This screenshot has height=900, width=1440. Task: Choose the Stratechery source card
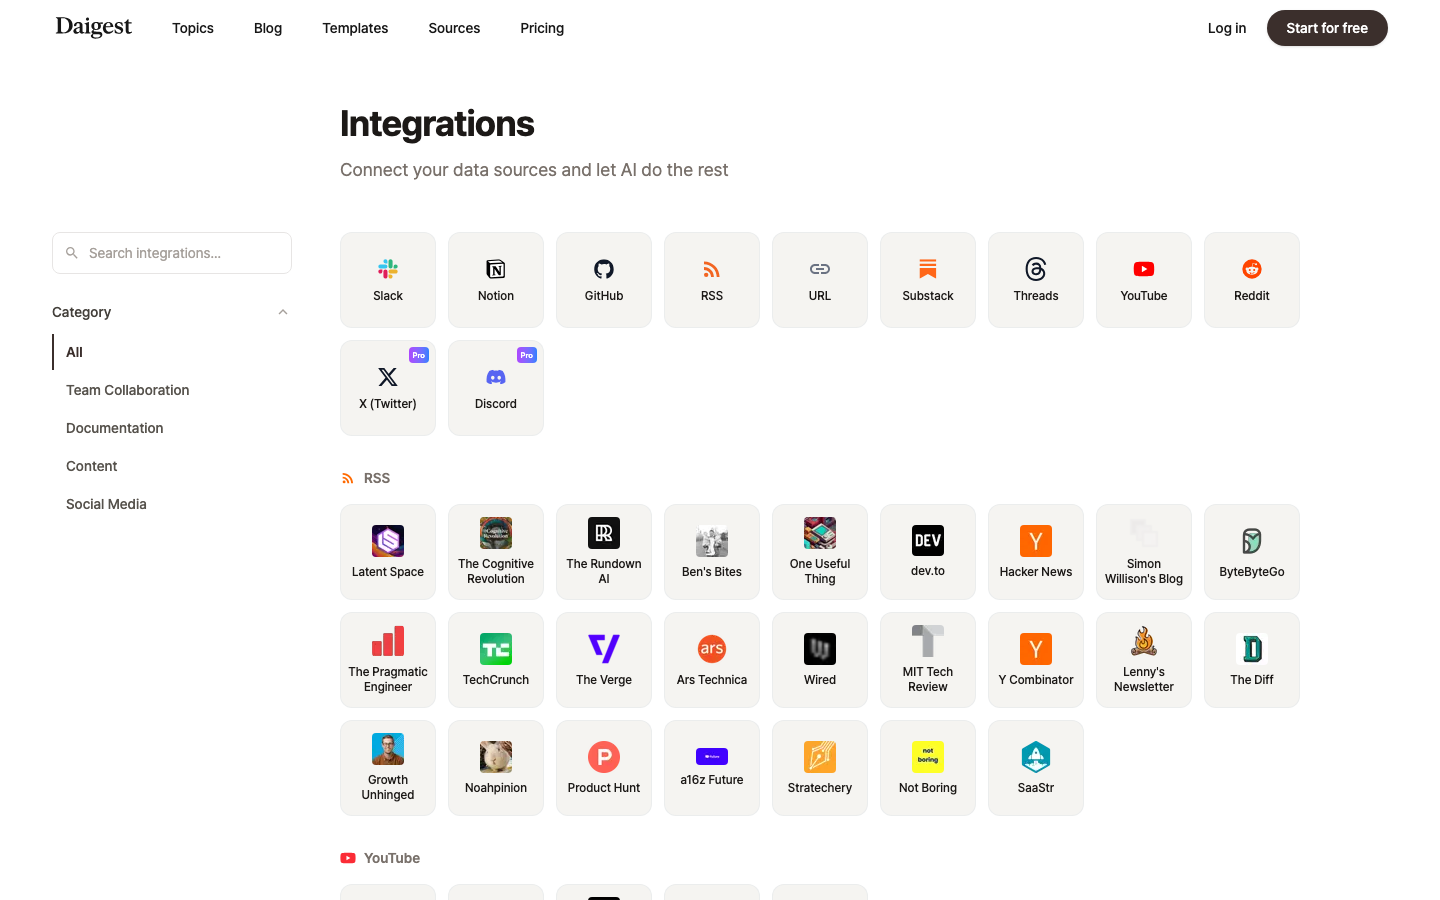click(x=820, y=768)
